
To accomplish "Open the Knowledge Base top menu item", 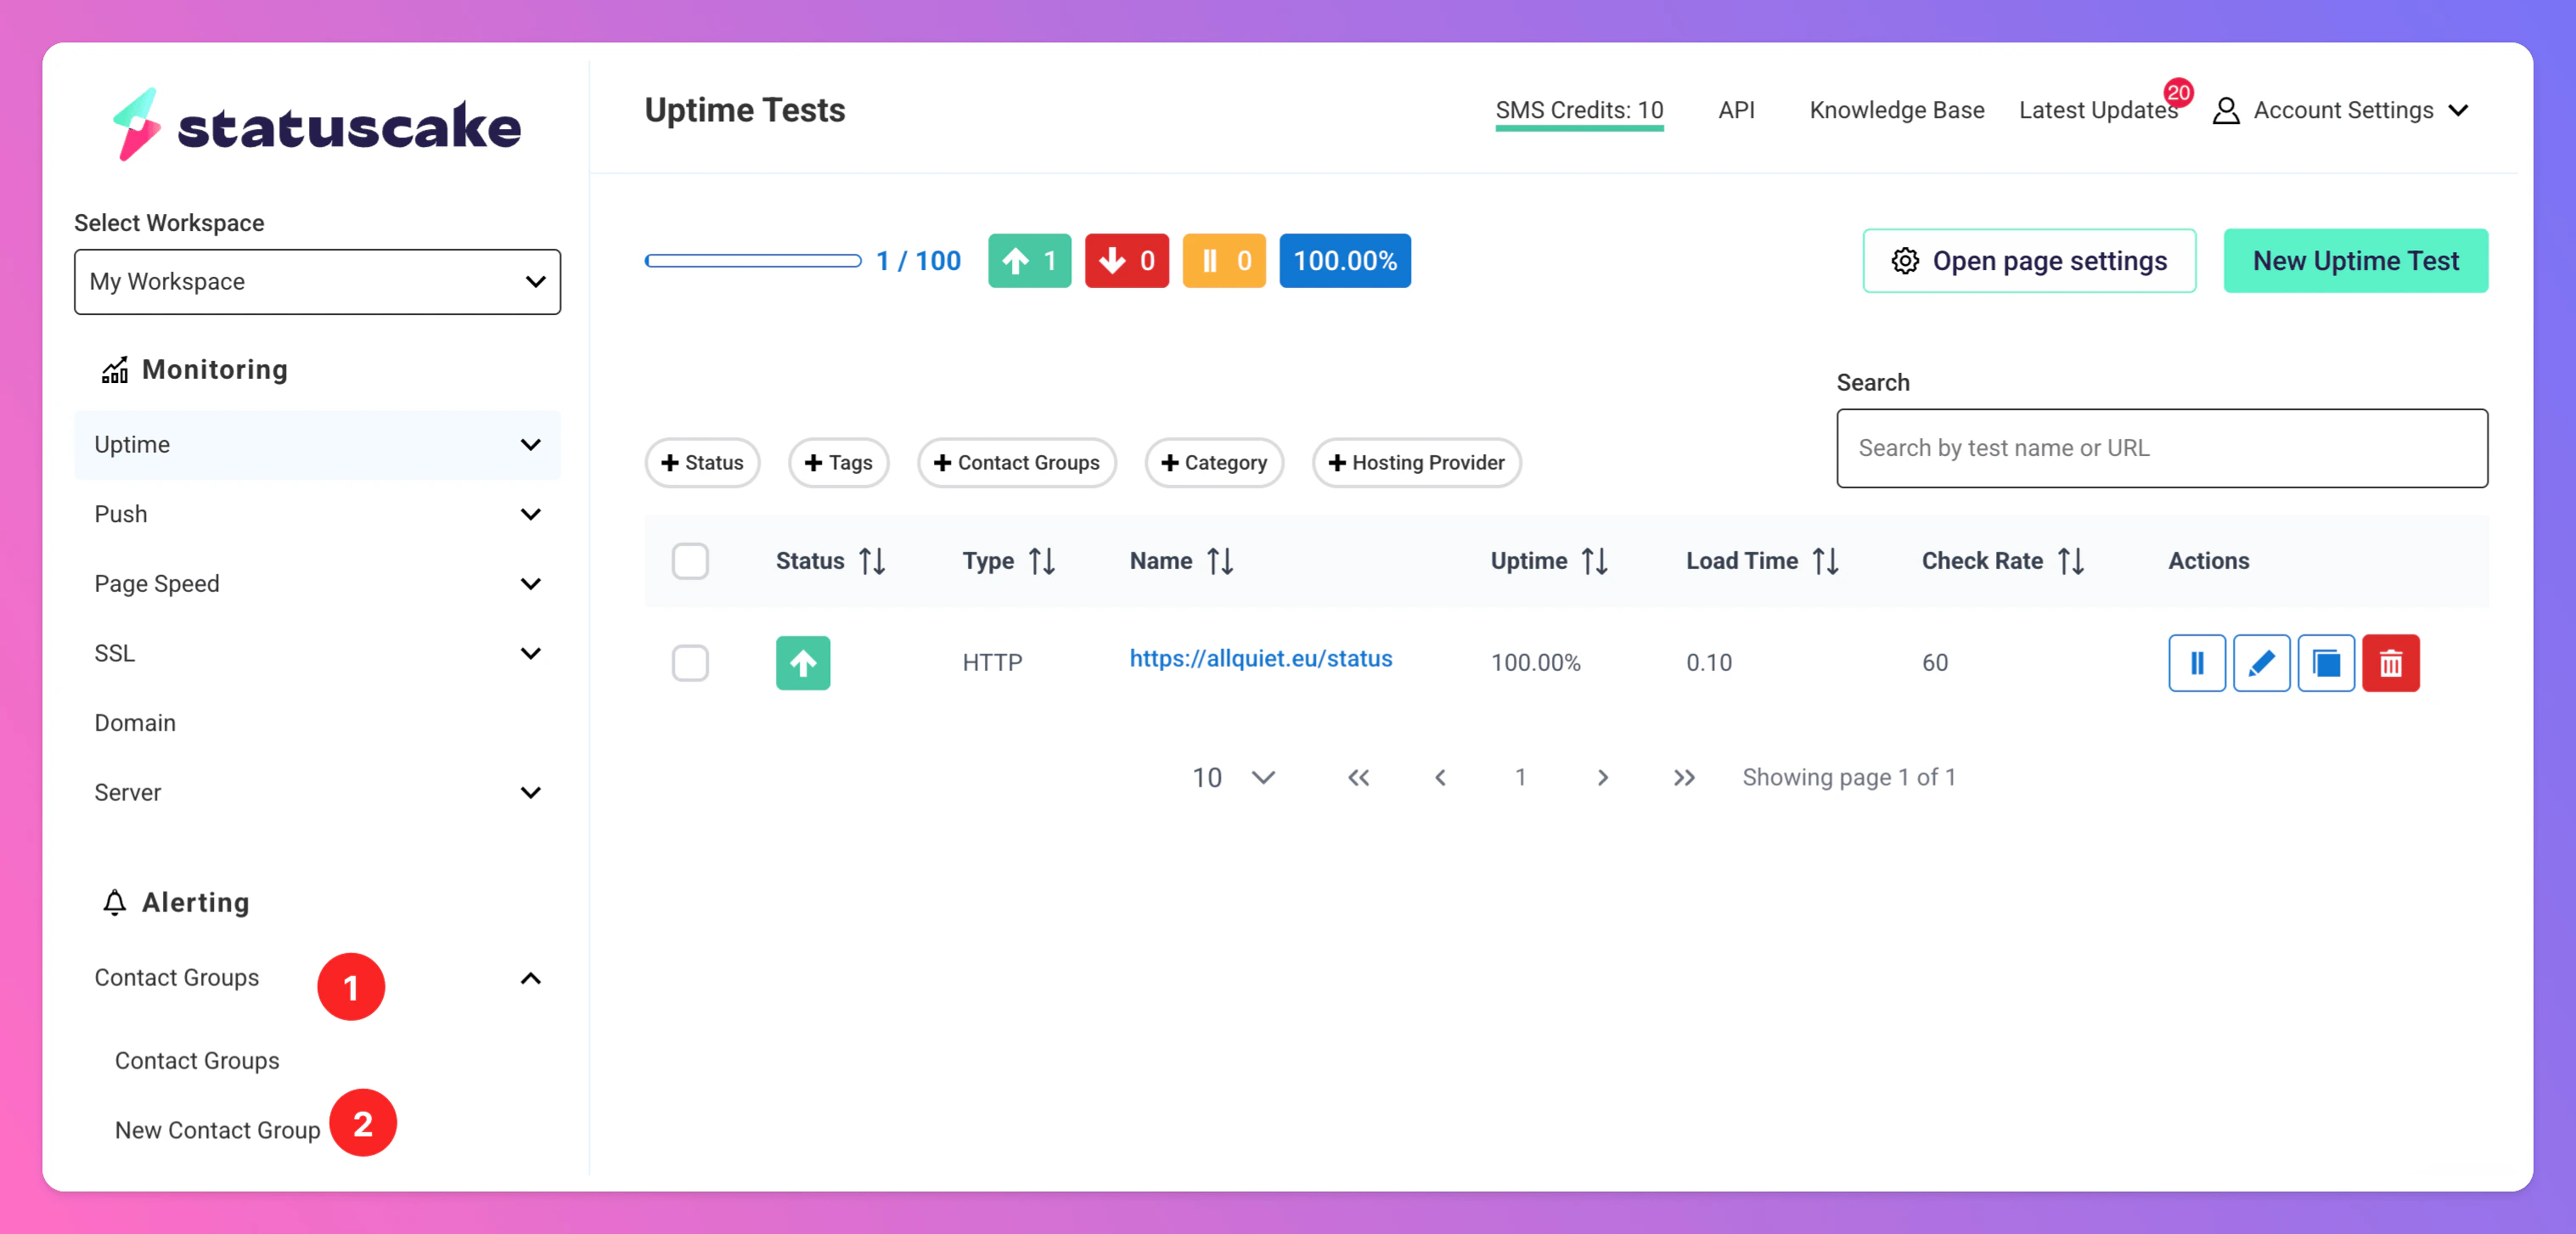I will tap(1896, 110).
